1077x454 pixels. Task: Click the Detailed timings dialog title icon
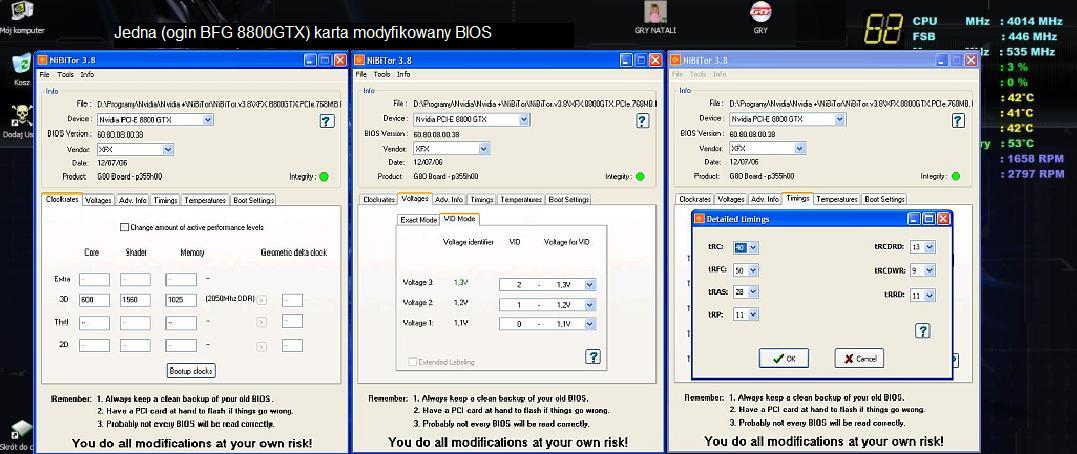click(x=700, y=218)
